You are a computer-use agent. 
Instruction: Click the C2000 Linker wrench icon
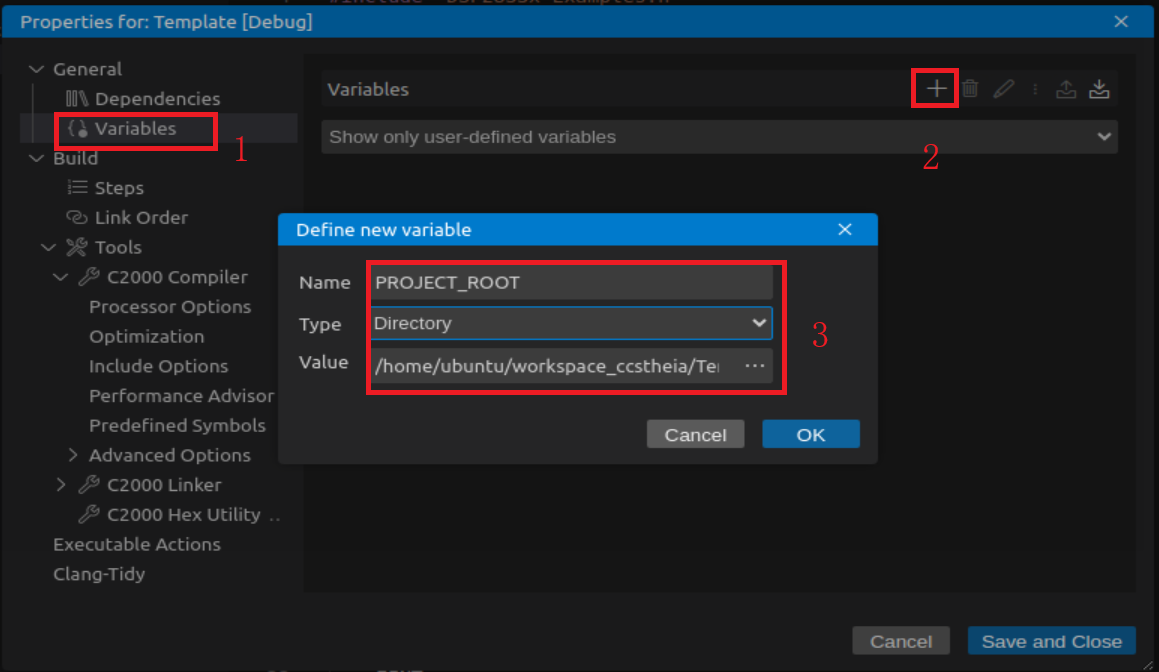point(89,485)
